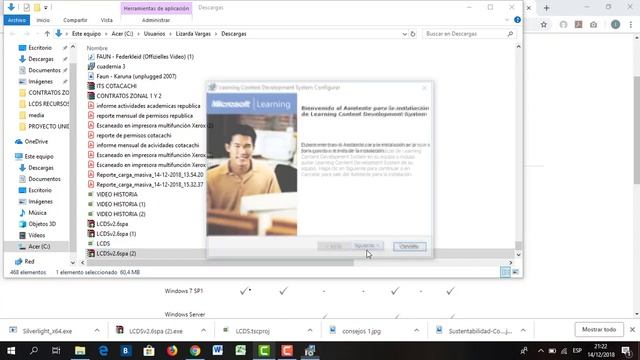The height and width of the screenshot is (360, 640).
Task: Open taskbar search magnifier icon
Action: pyautogui.click(x=34, y=351)
